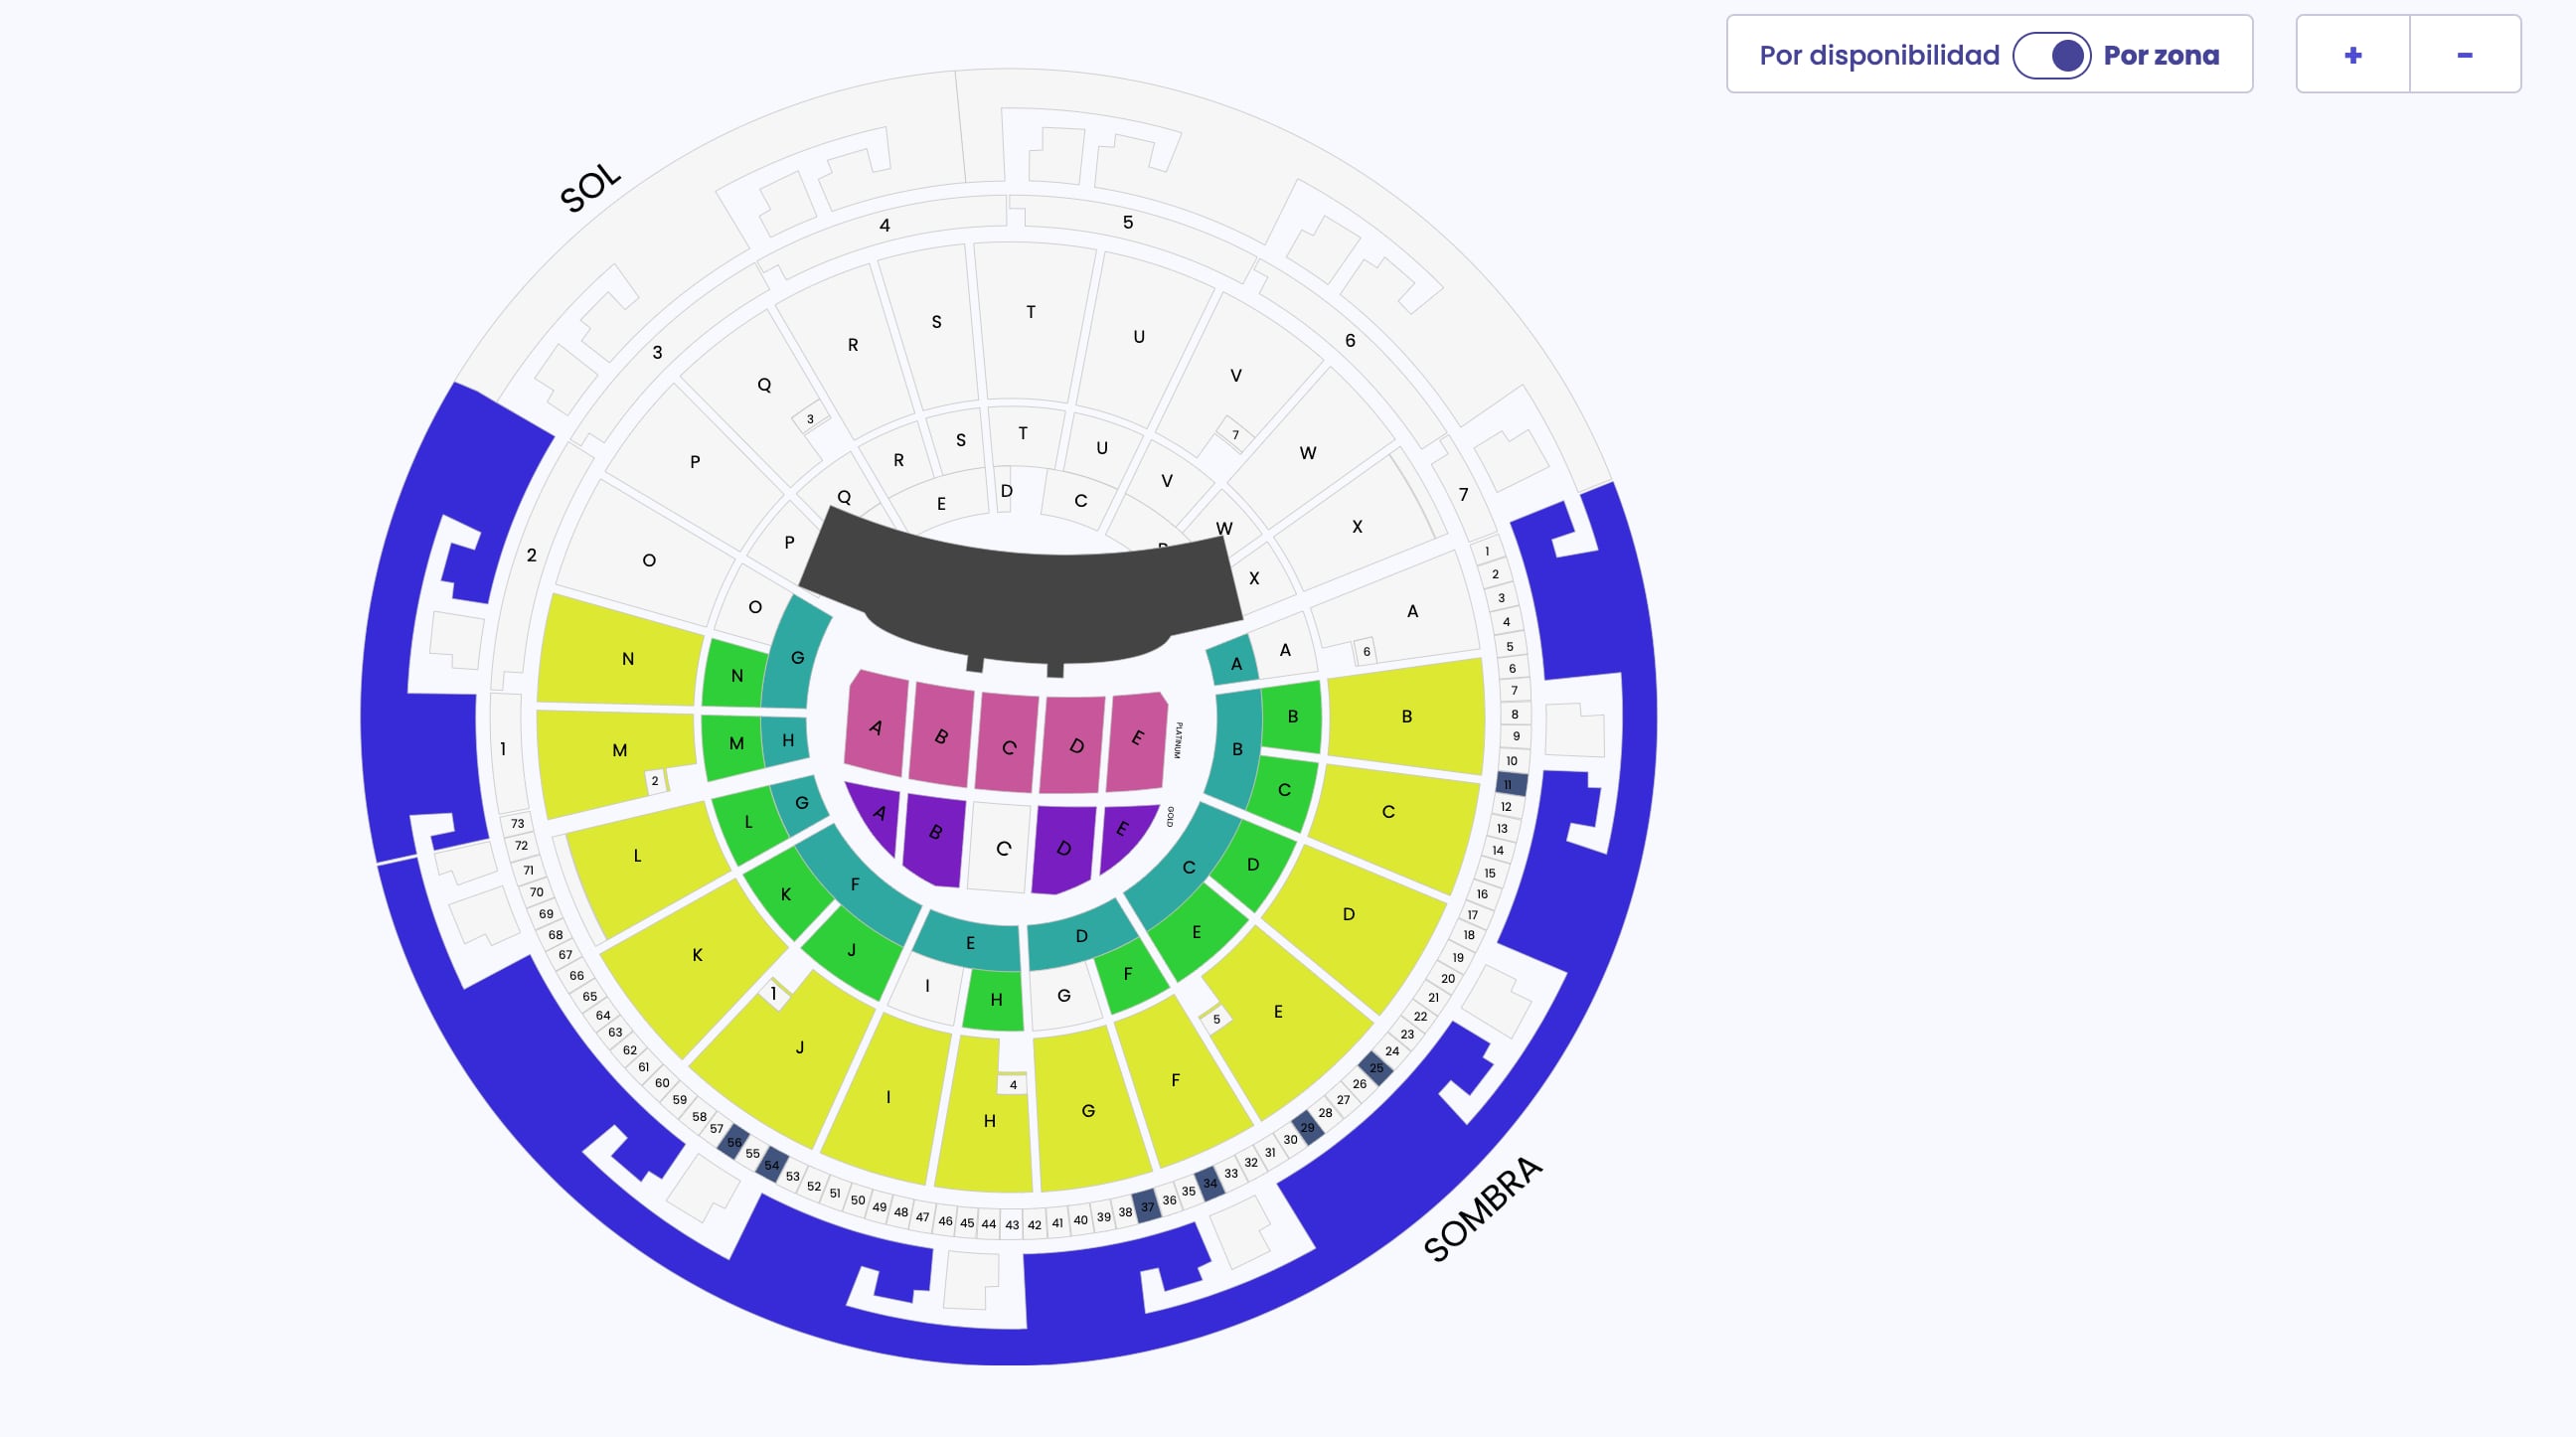Select dark box number 37

[x=1146, y=1206]
